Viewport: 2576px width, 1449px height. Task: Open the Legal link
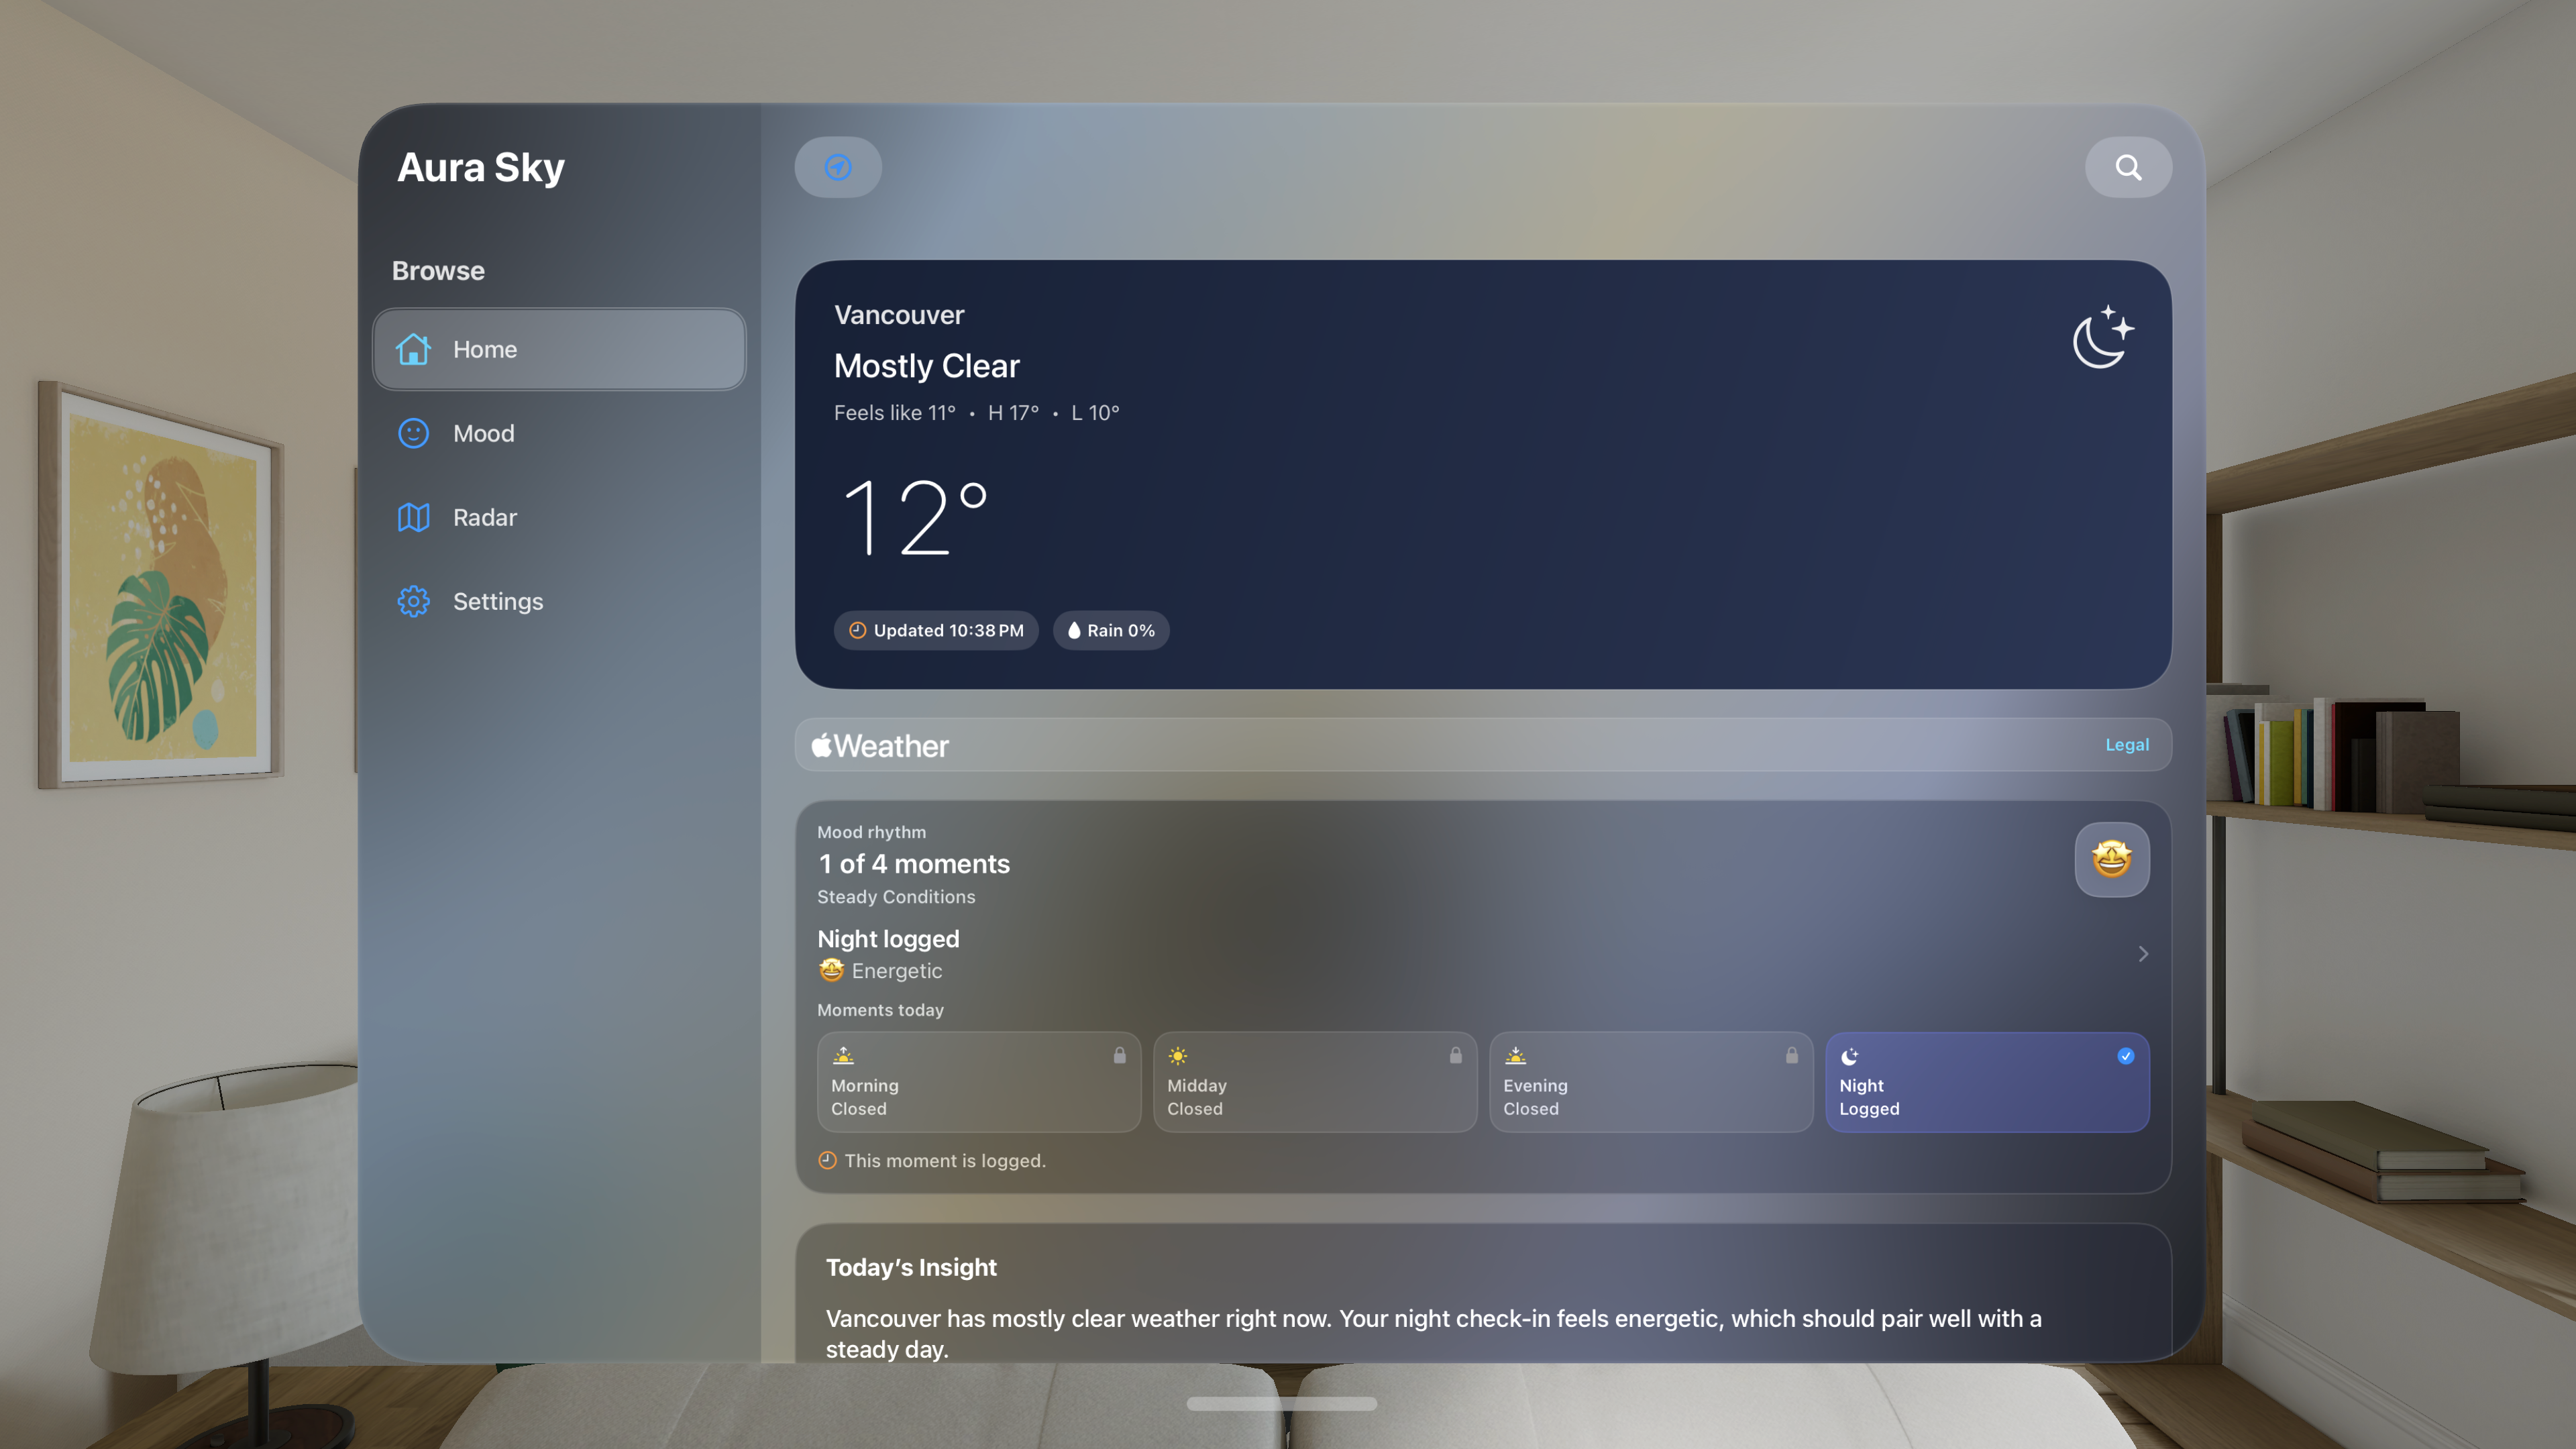(x=2127, y=745)
